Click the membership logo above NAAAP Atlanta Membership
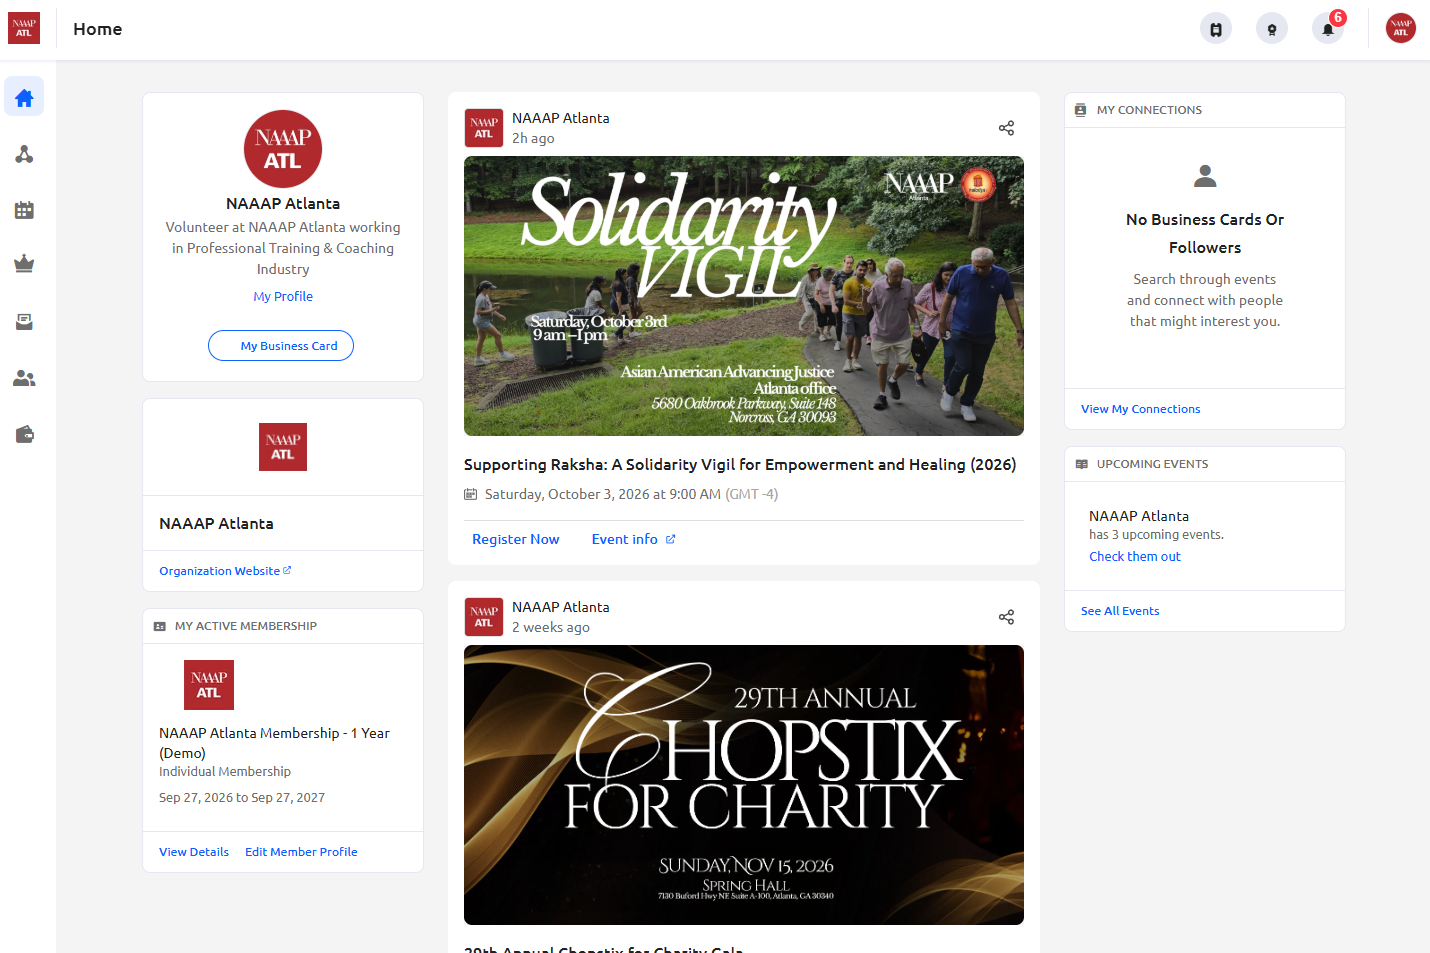Screen dimensions: 1430x953 coord(209,685)
